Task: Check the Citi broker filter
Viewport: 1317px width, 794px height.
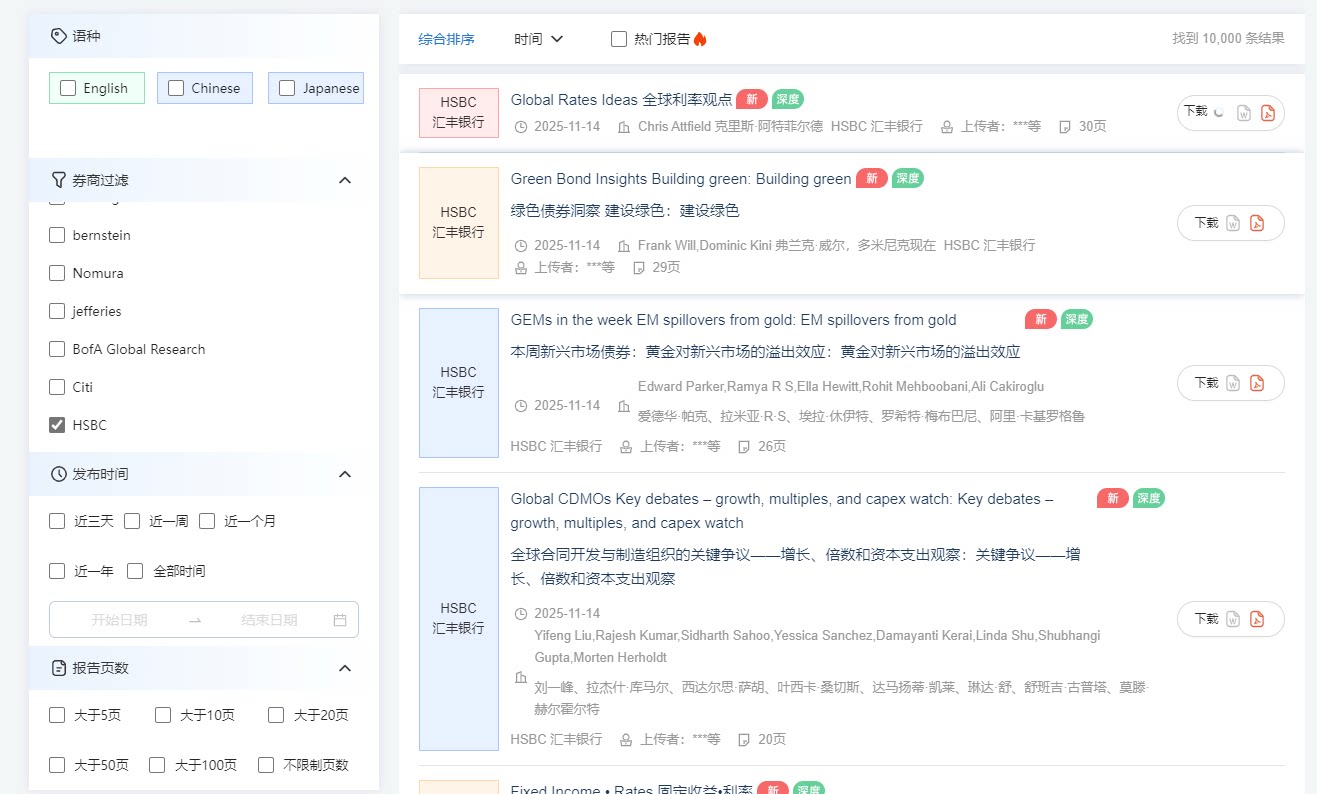Action: (x=57, y=388)
